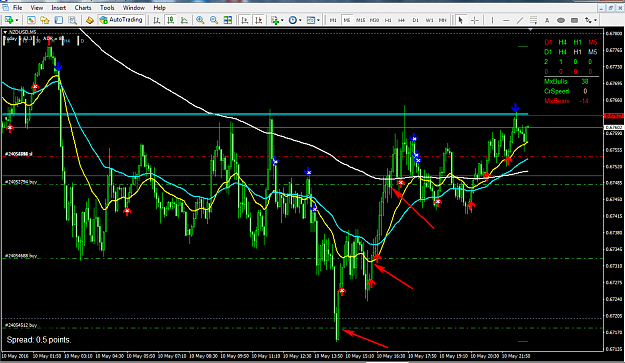
Task: Open the File menu
Action: point(18,8)
